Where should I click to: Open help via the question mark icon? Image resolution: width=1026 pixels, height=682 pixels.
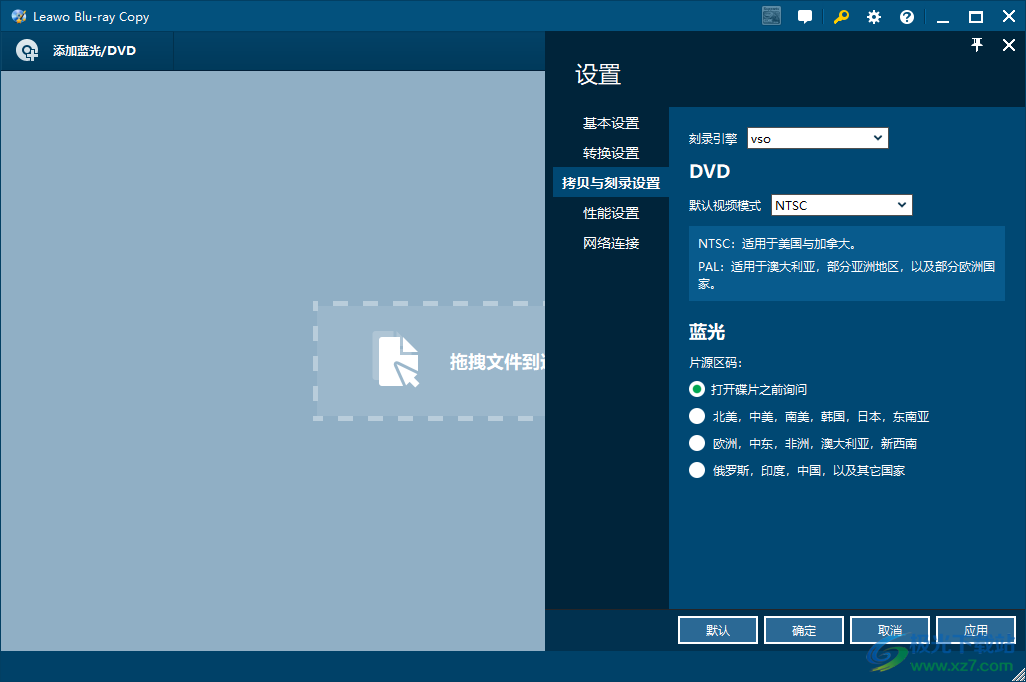(x=906, y=17)
